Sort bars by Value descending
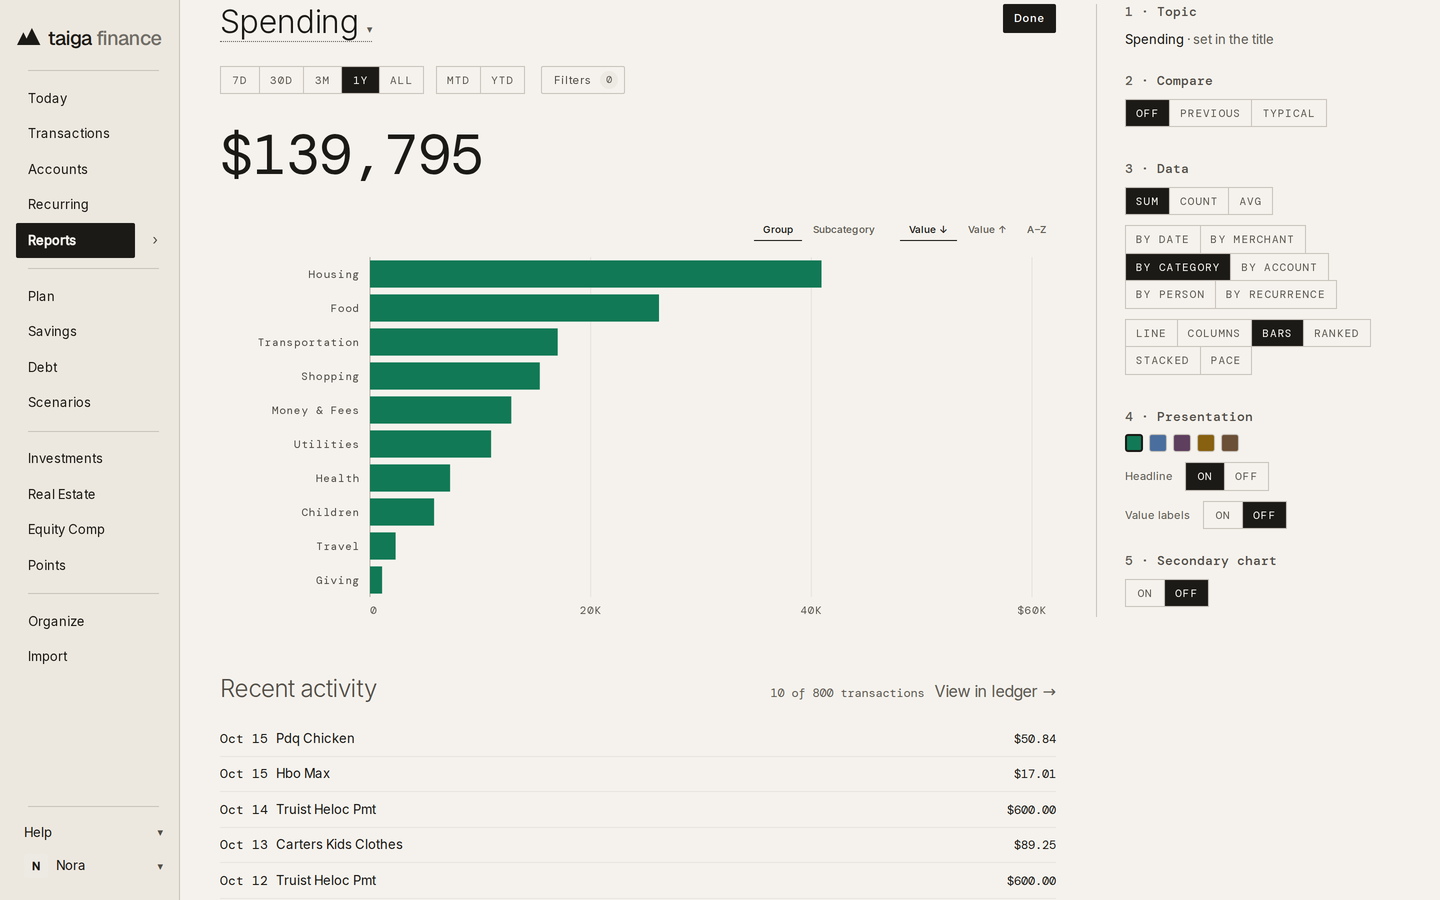The height and width of the screenshot is (900, 1440). point(928,230)
